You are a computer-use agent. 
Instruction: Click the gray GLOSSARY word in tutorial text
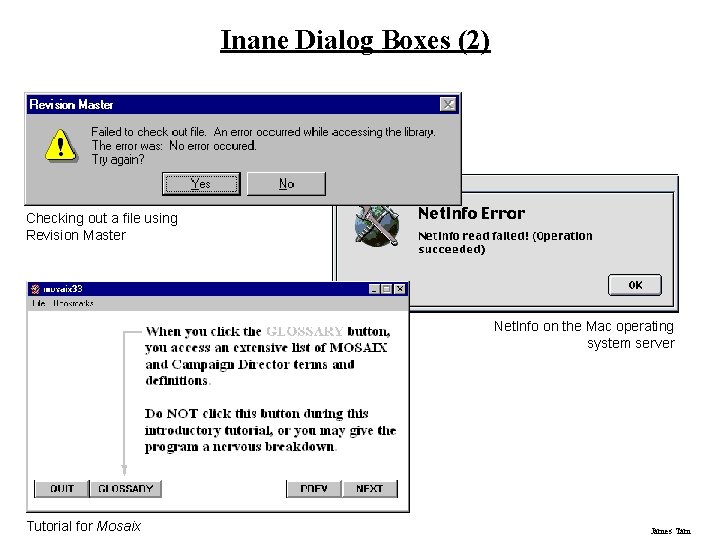[x=304, y=331]
